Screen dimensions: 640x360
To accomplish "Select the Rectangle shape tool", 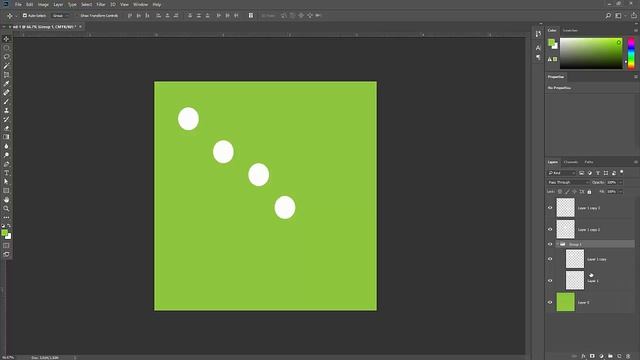I will (6, 191).
